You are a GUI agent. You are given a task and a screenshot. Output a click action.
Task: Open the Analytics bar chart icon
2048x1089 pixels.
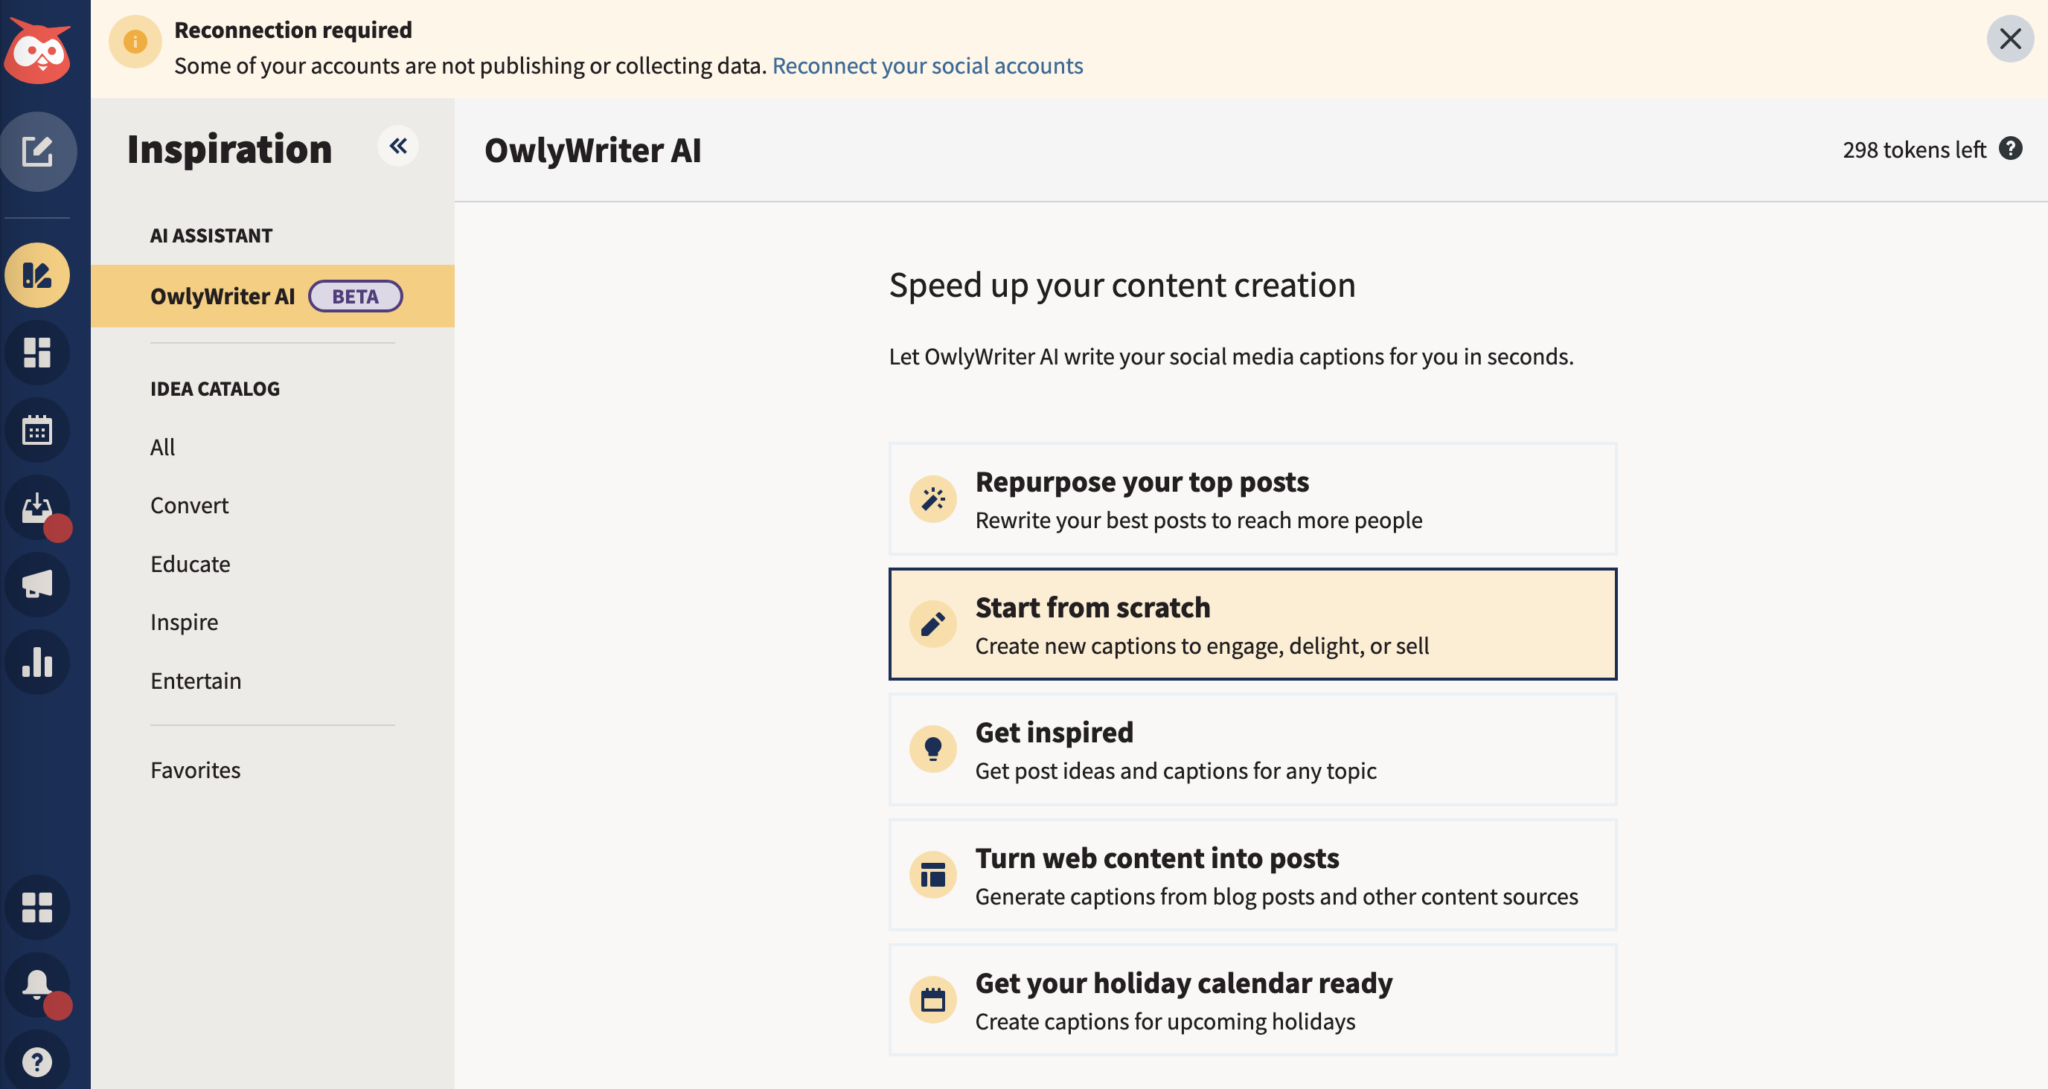[x=38, y=662]
